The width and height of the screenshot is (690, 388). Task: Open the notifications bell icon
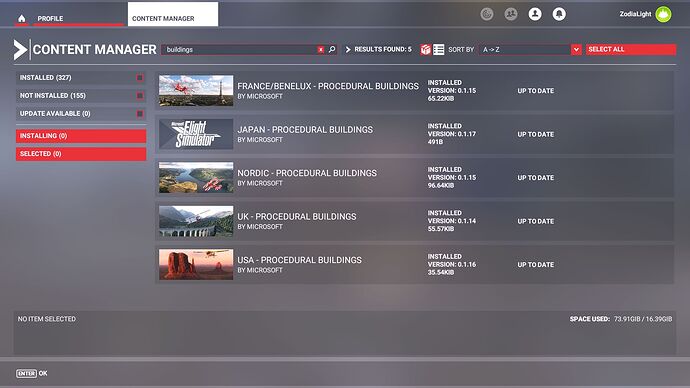(559, 14)
